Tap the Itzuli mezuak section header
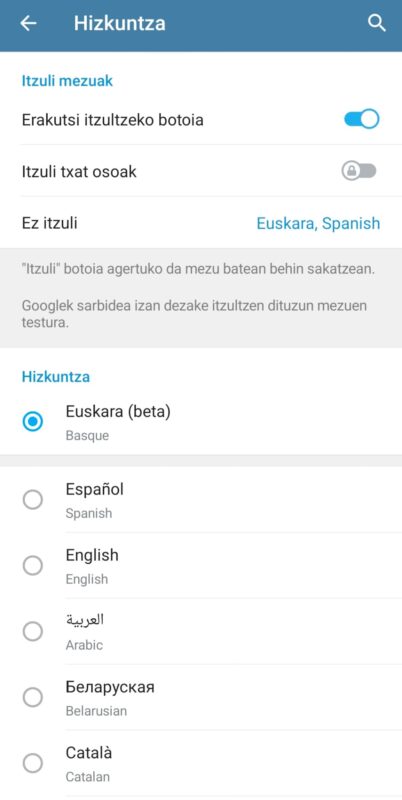 click(67, 81)
